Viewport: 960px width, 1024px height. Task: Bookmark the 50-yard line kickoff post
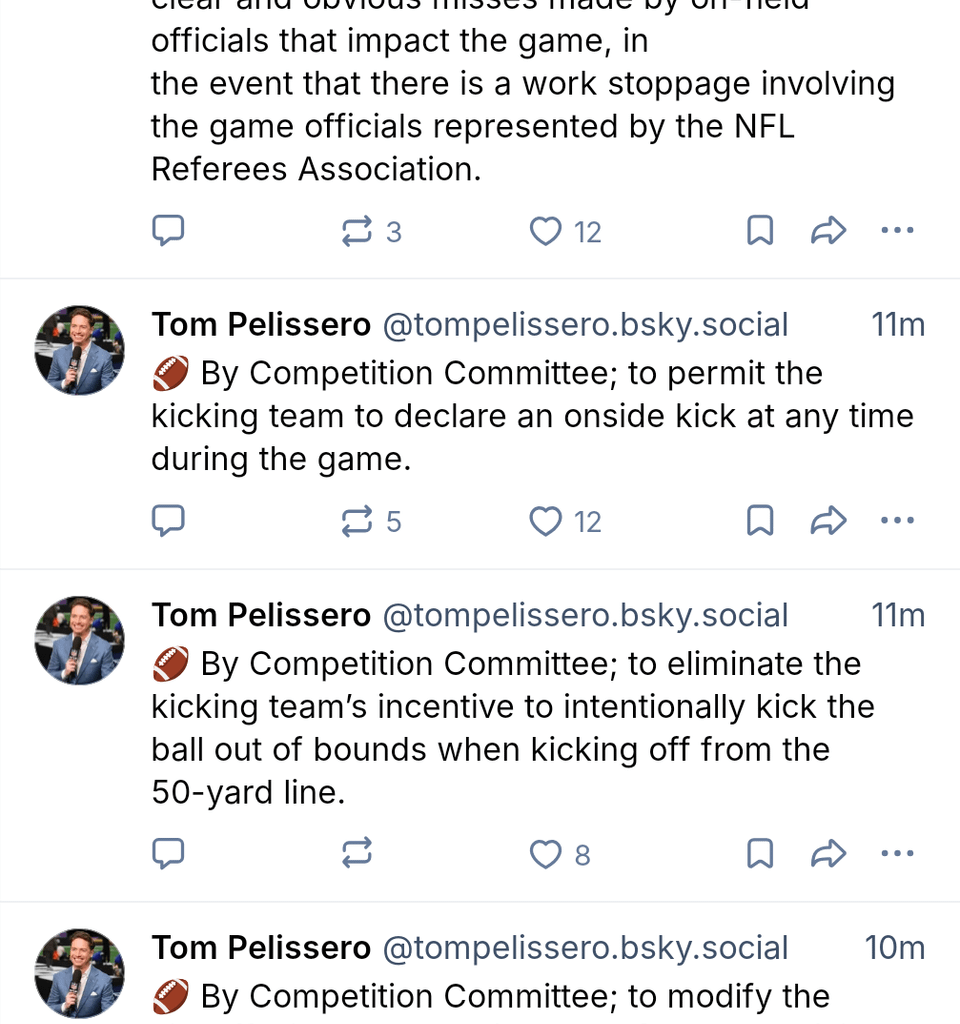point(759,853)
